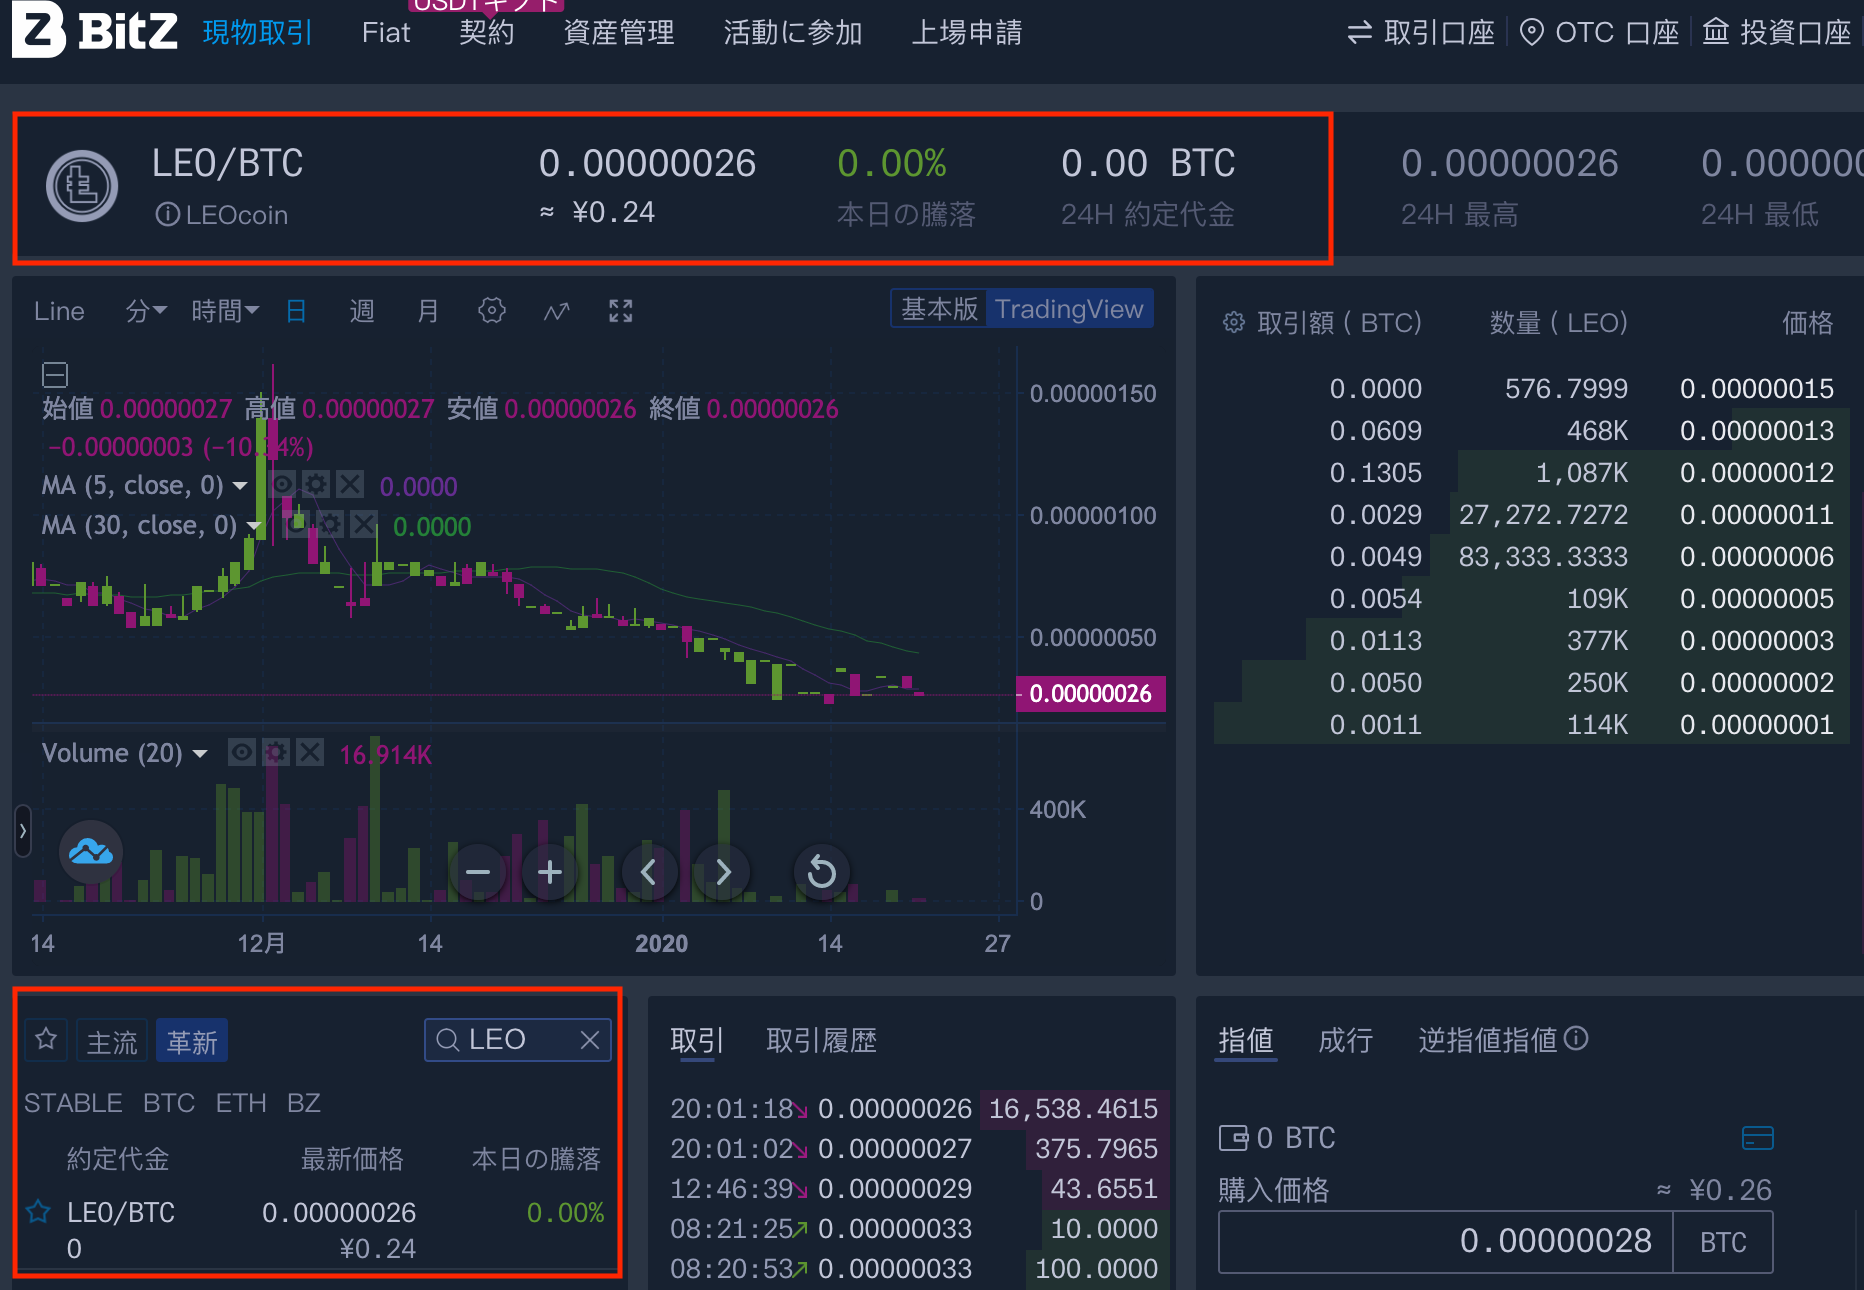Click the LEO coin logo icon
1864x1290 pixels.
(82, 186)
